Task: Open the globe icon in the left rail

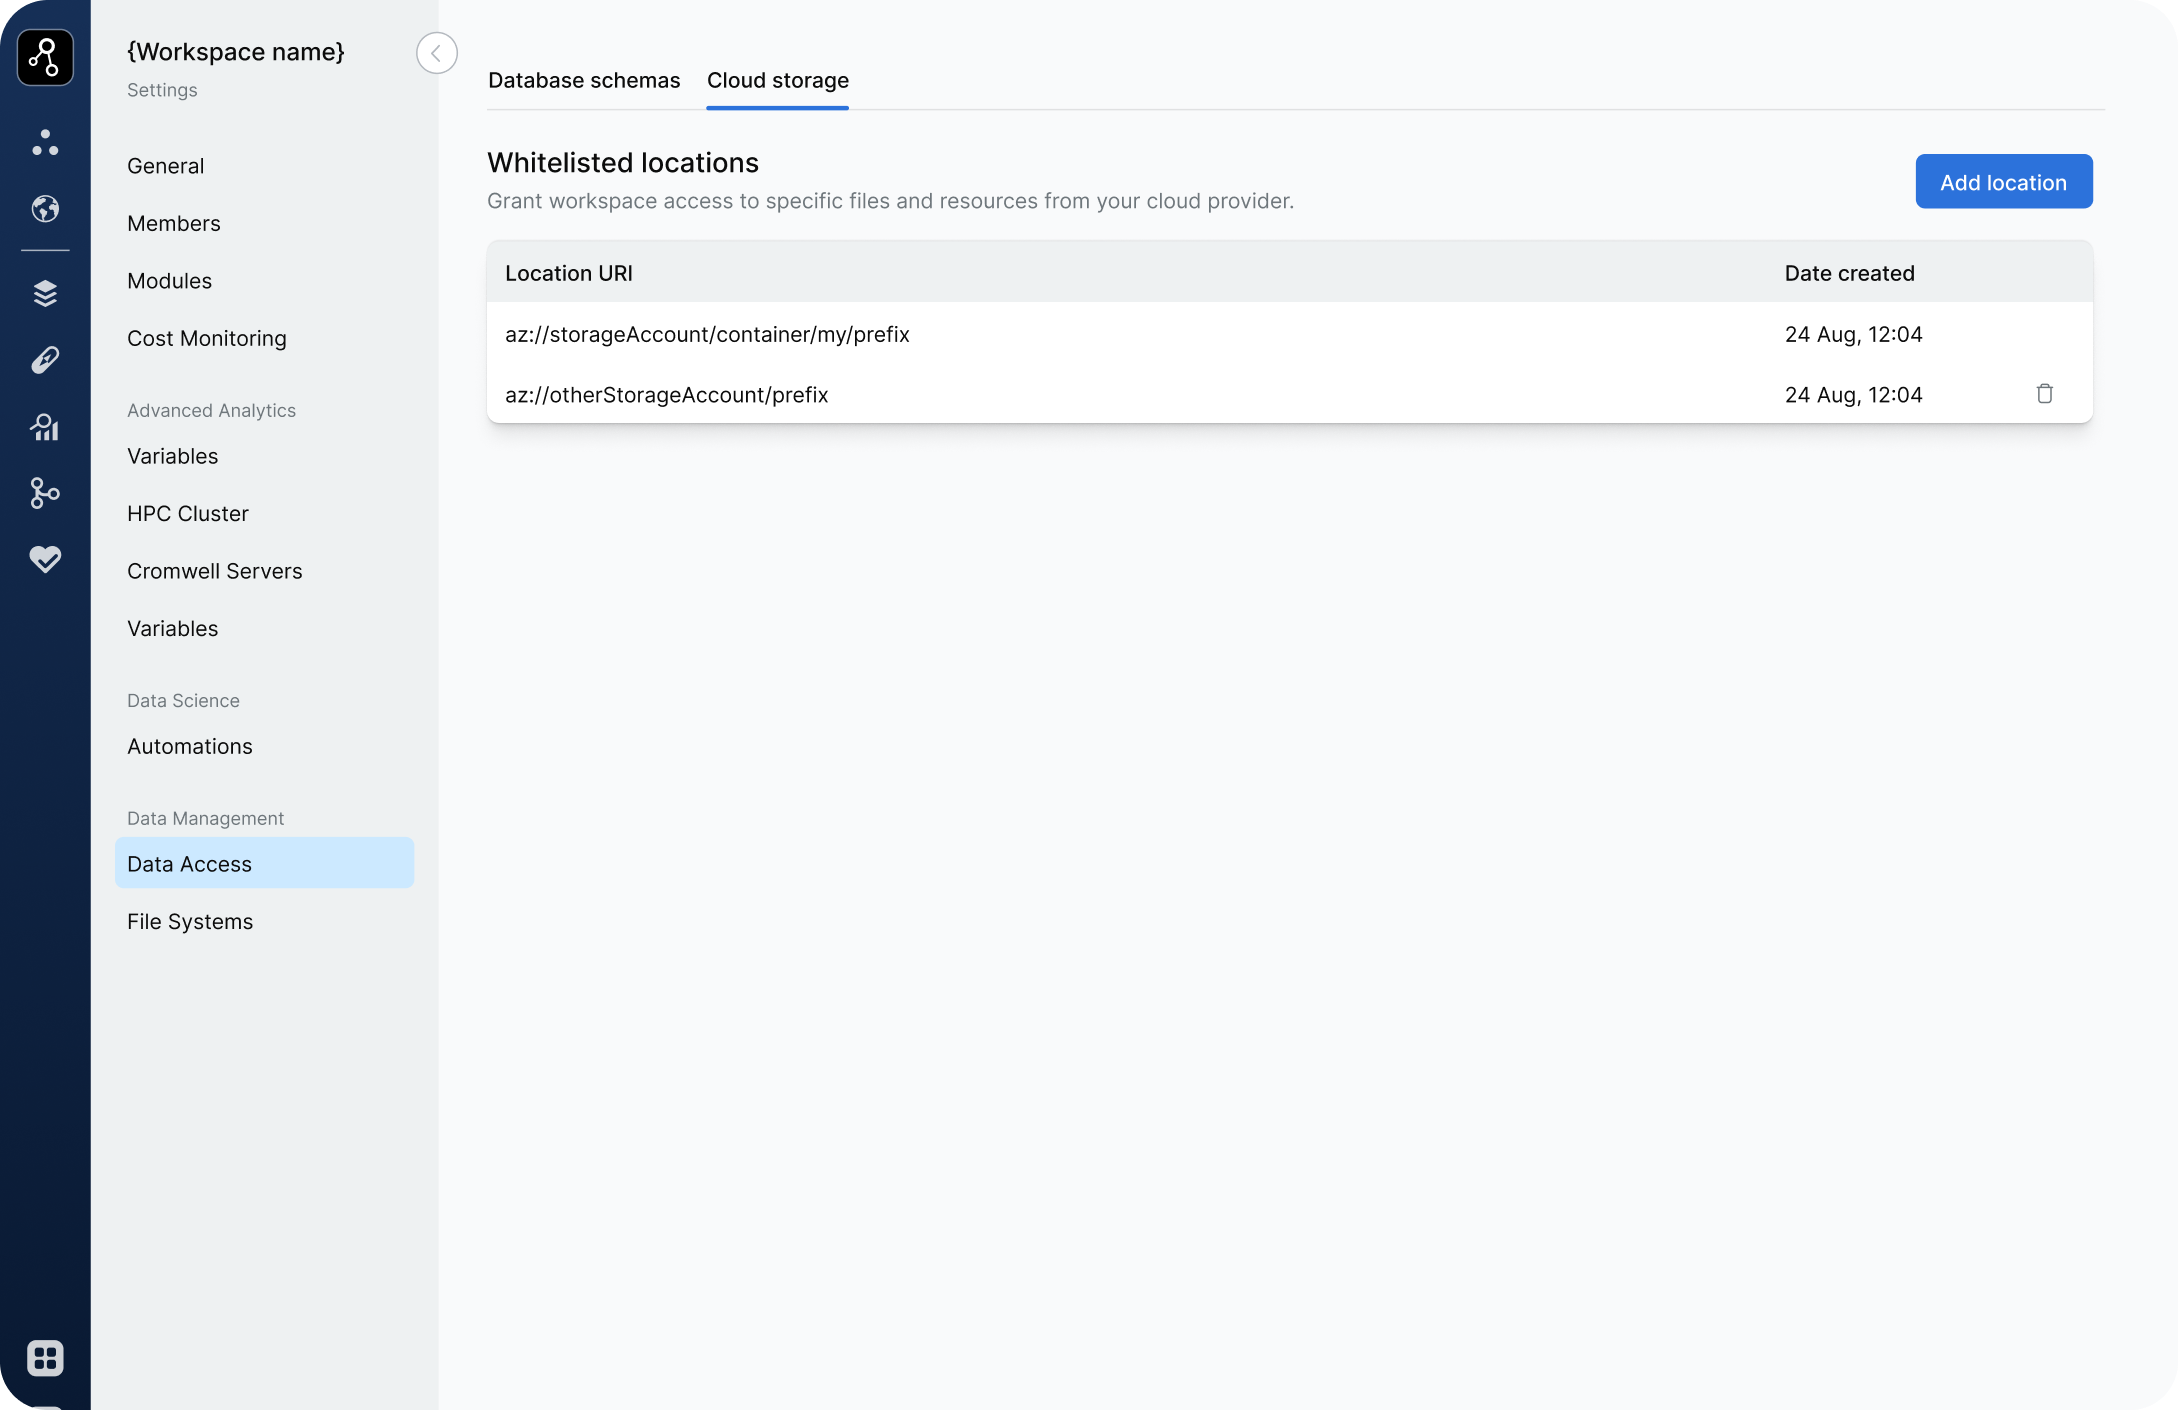Action: pos(45,208)
